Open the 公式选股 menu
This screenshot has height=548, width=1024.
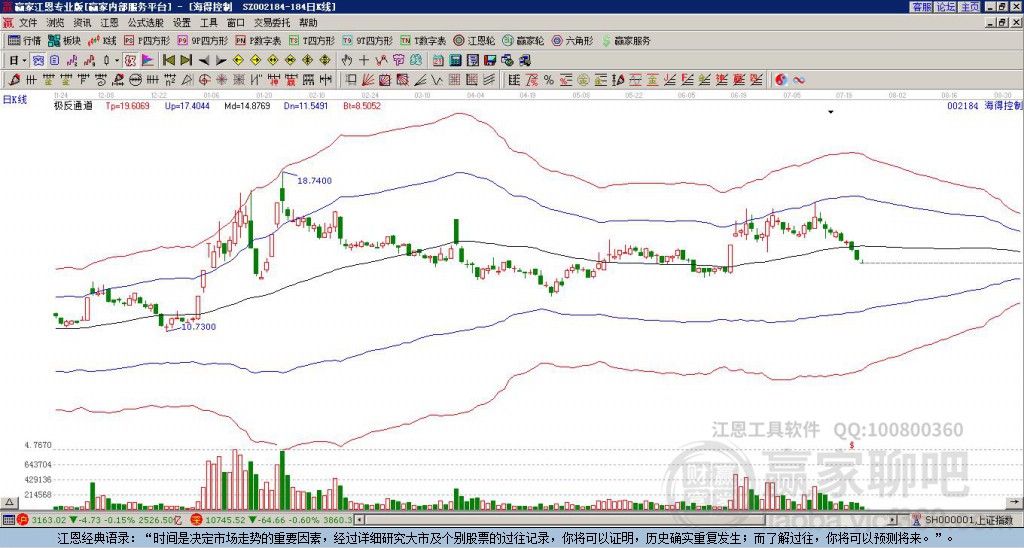[x=146, y=23]
